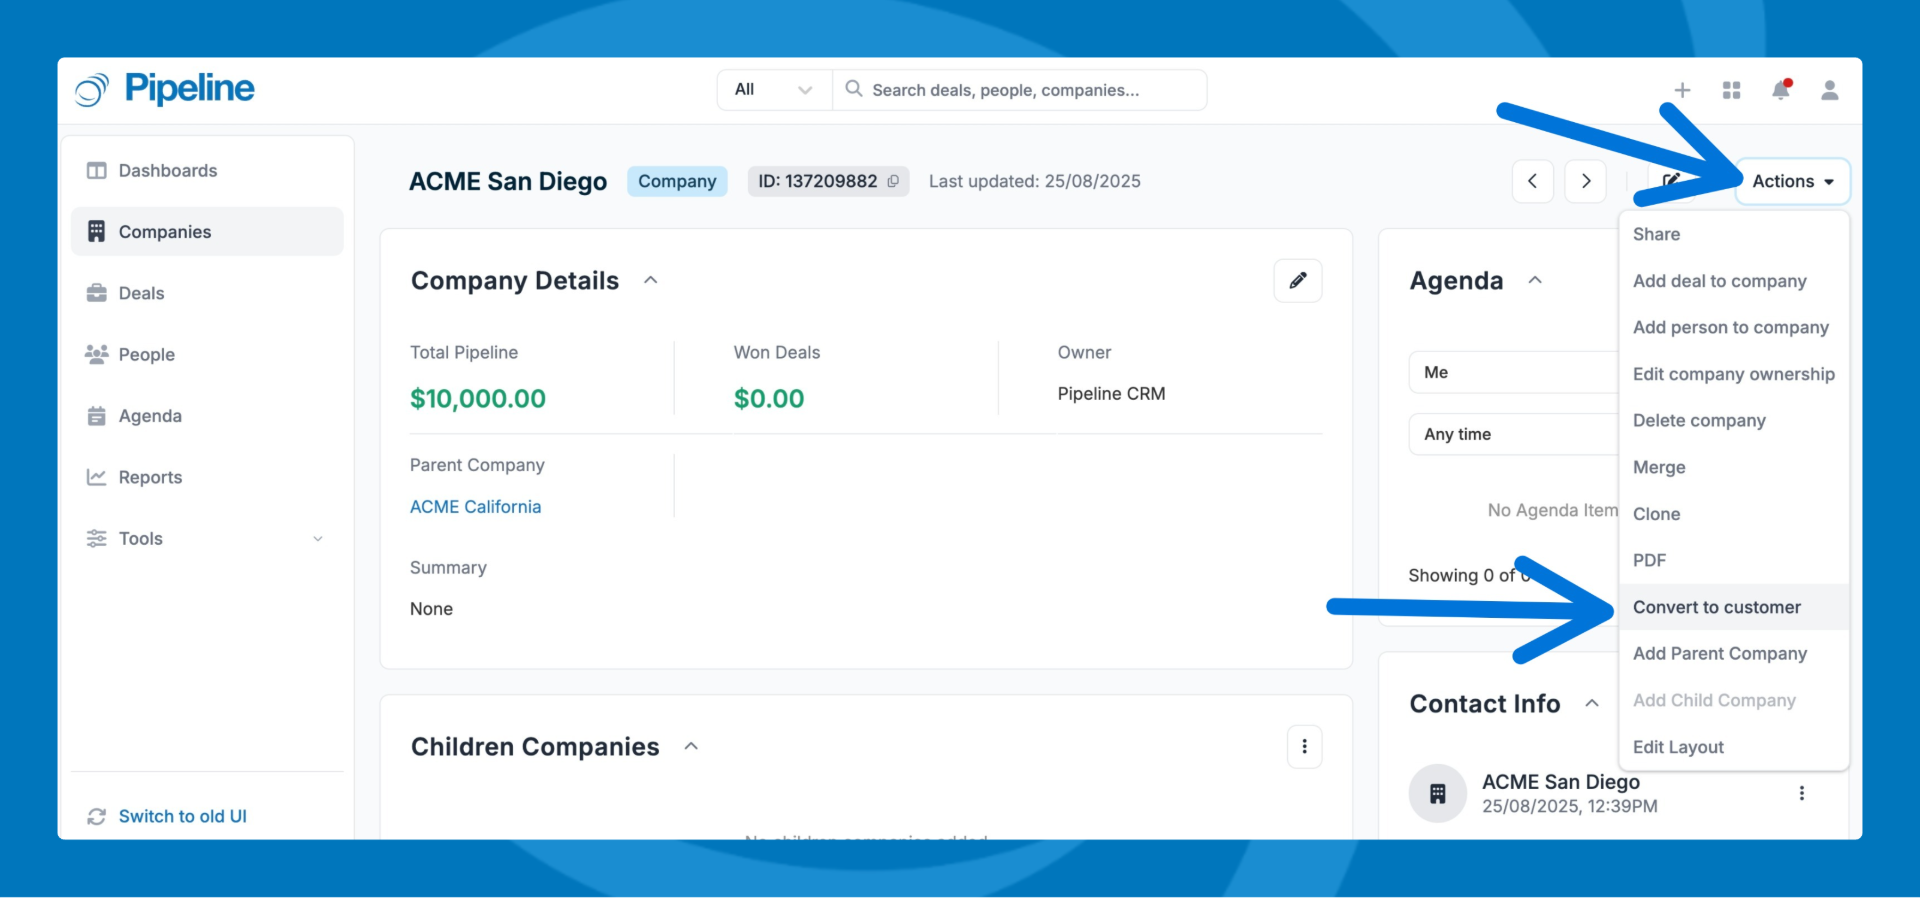Screen dimensions: 1920x898
Task: Click the Dashboards sidebar icon
Action: point(96,170)
